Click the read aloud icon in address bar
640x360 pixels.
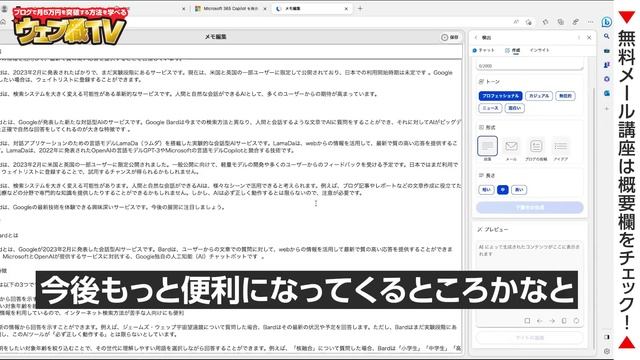click(x=516, y=22)
